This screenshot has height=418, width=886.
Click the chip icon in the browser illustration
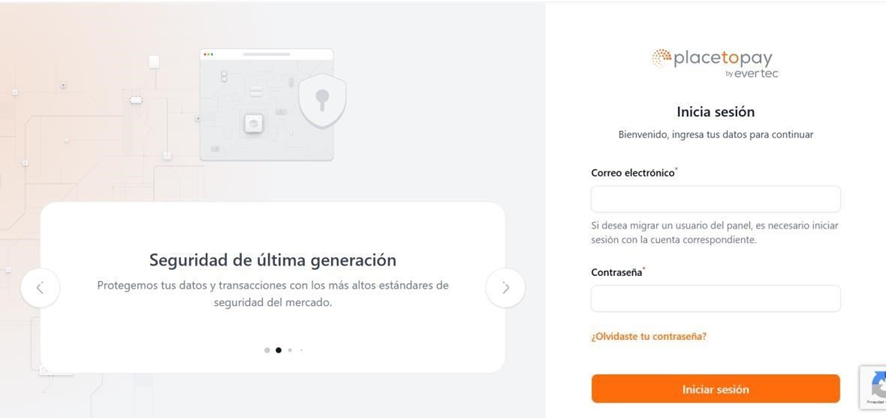tap(254, 123)
